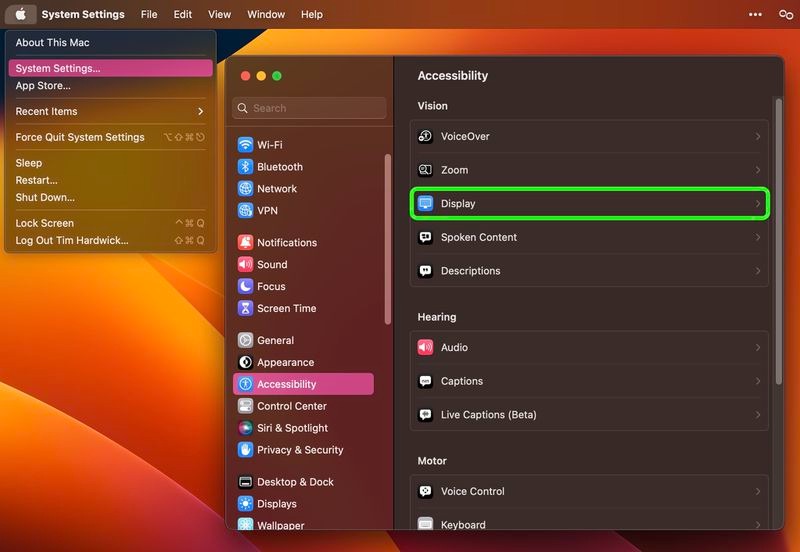Open the File menu
This screenshot has width=800, height=552.
[x=149, y=14]
